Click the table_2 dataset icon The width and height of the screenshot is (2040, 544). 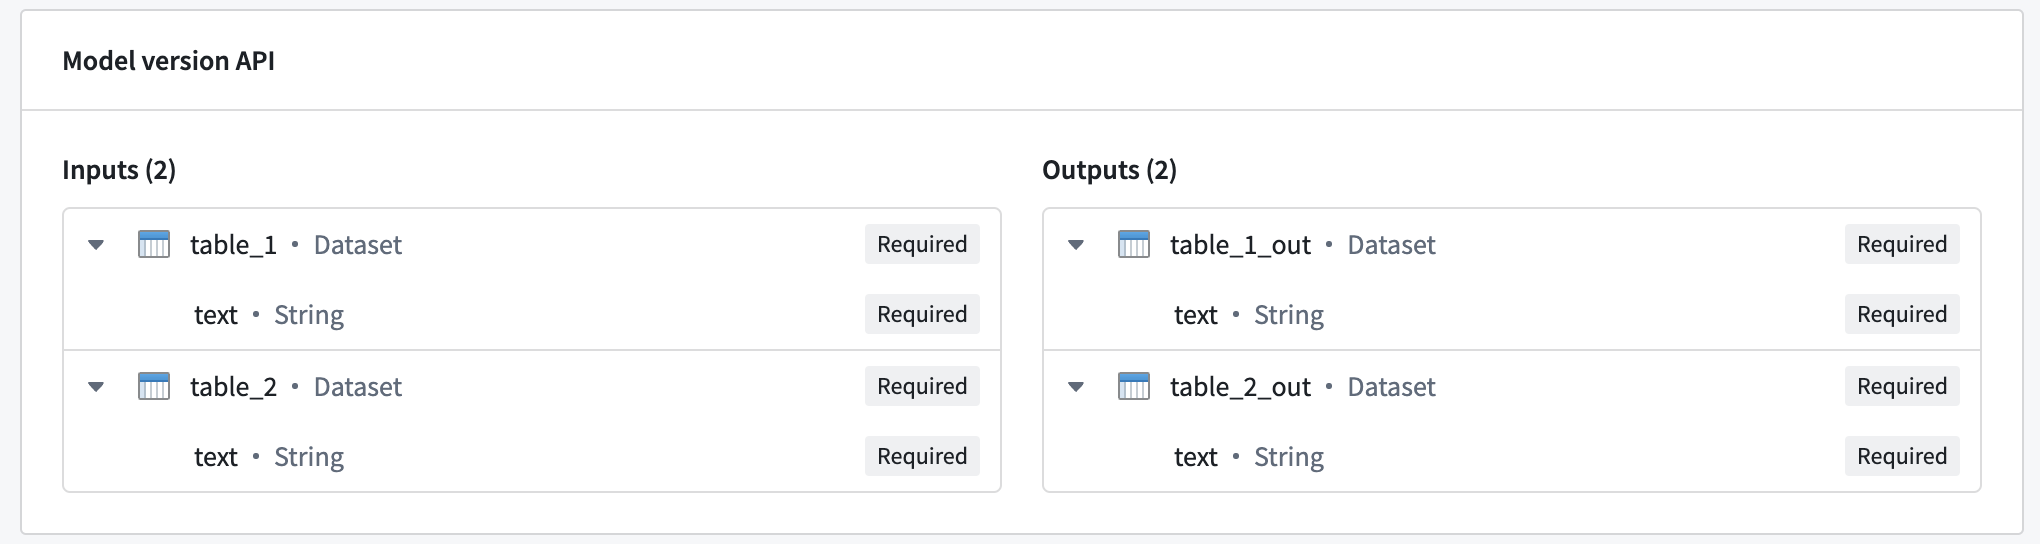[154, 386]
